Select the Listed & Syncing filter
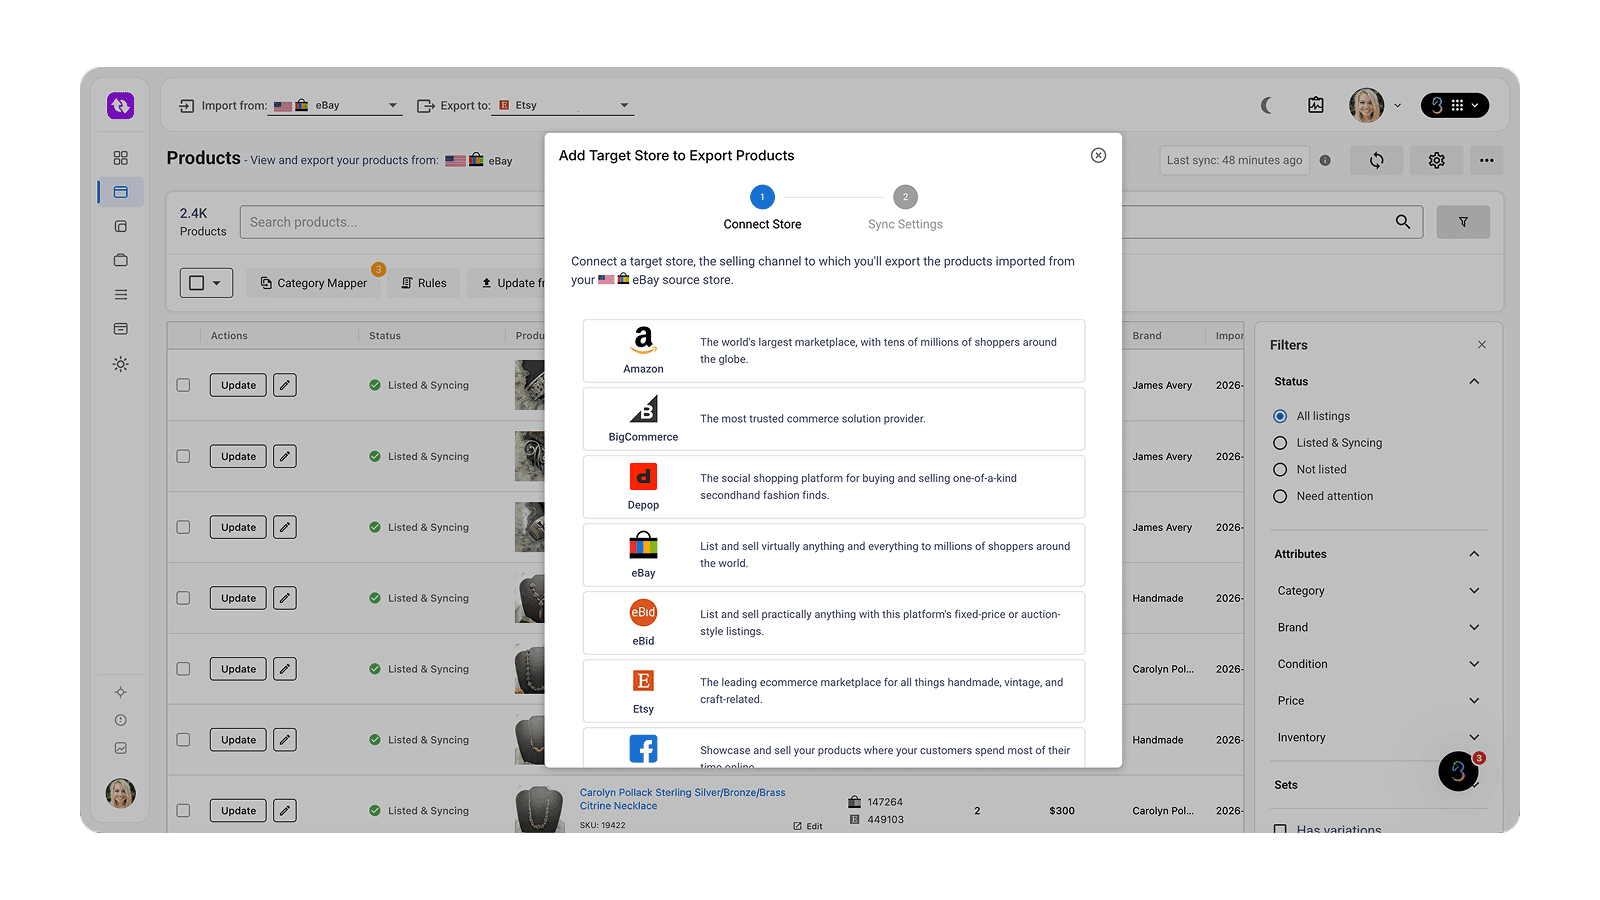This screenshot has width=1600, height=900. pos(1280,443)
